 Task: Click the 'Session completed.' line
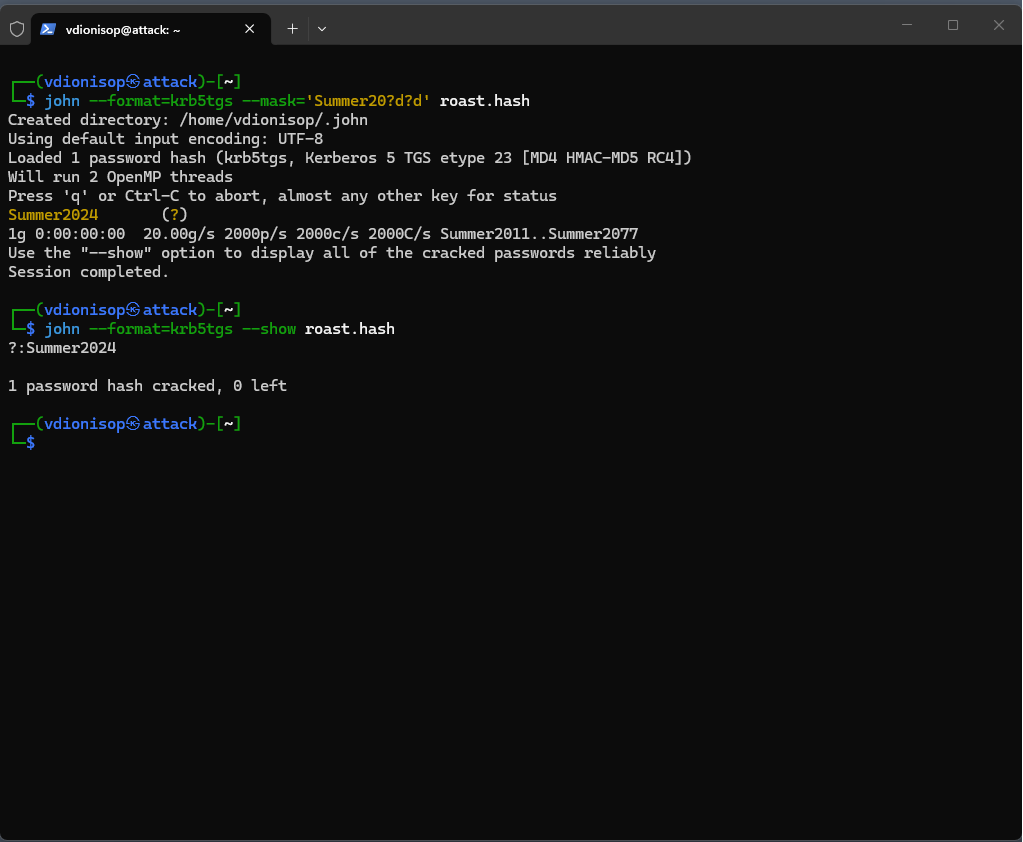tap(89, 272)
